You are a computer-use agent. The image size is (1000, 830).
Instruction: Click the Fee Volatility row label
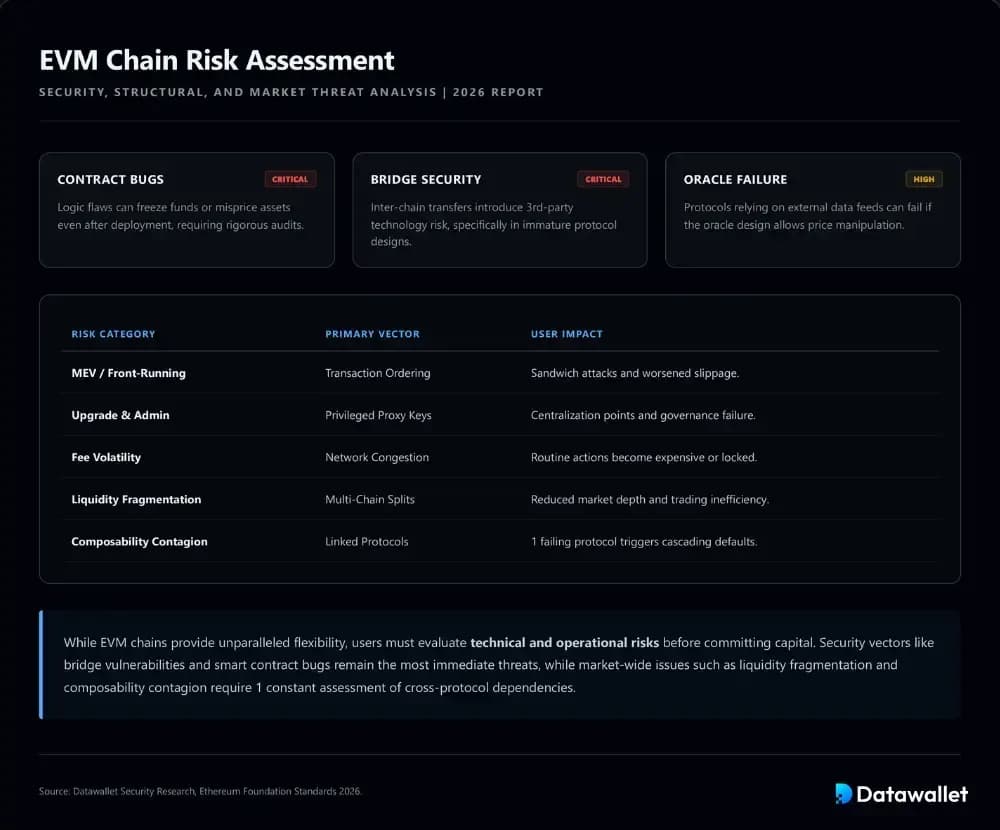[106, 457]
